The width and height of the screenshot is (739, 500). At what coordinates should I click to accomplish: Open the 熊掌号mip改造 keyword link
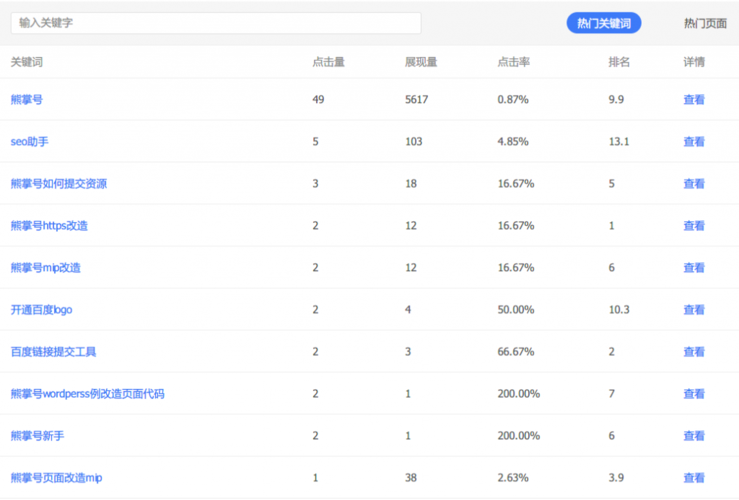[46, 267]
